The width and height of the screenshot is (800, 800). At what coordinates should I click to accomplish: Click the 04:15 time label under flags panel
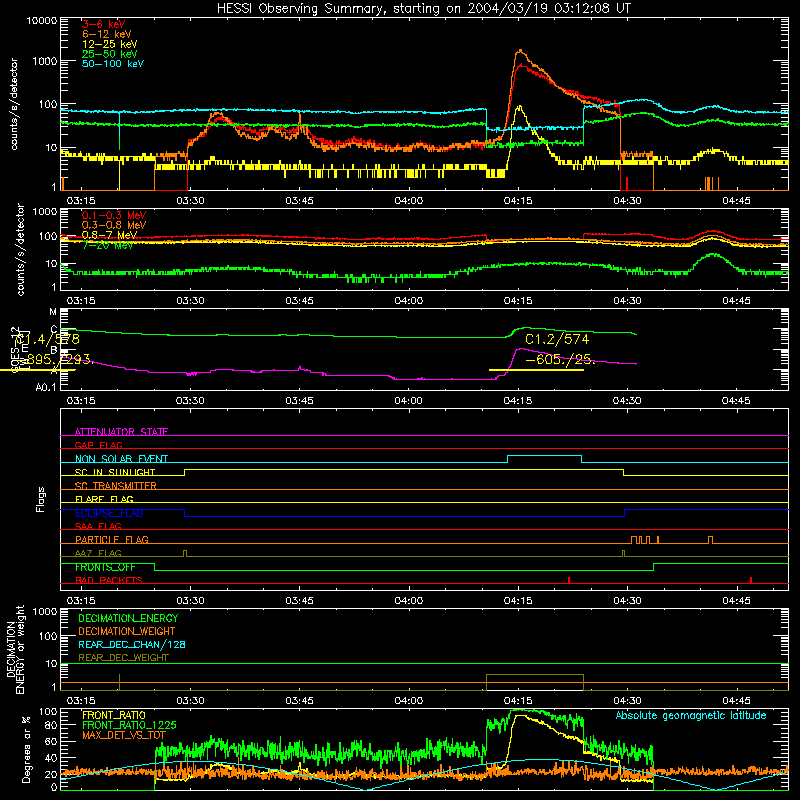(518, 601)
